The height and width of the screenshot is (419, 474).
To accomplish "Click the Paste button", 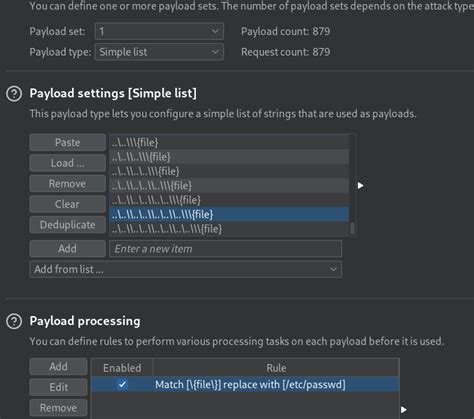I will [x=68, y=143].
